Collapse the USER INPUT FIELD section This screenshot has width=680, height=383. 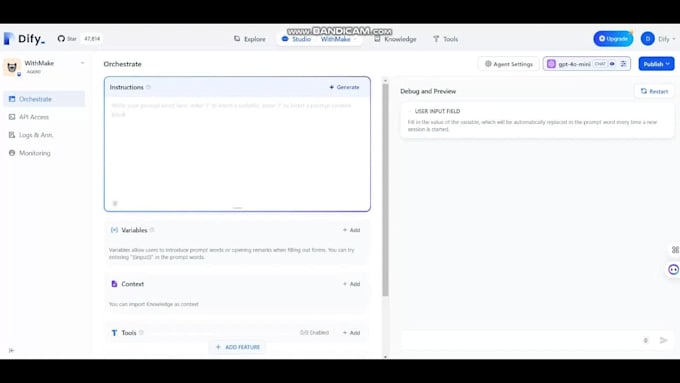point(410,111)
